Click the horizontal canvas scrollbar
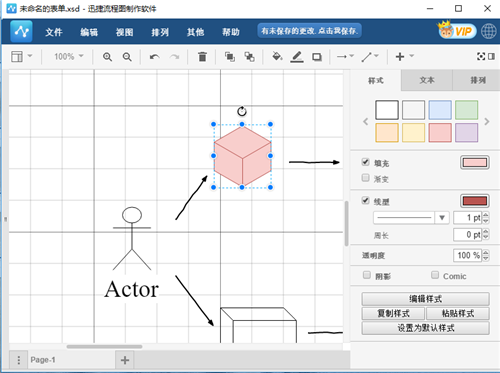The height and width of the screenshot is (373, 500). [104, 347]
